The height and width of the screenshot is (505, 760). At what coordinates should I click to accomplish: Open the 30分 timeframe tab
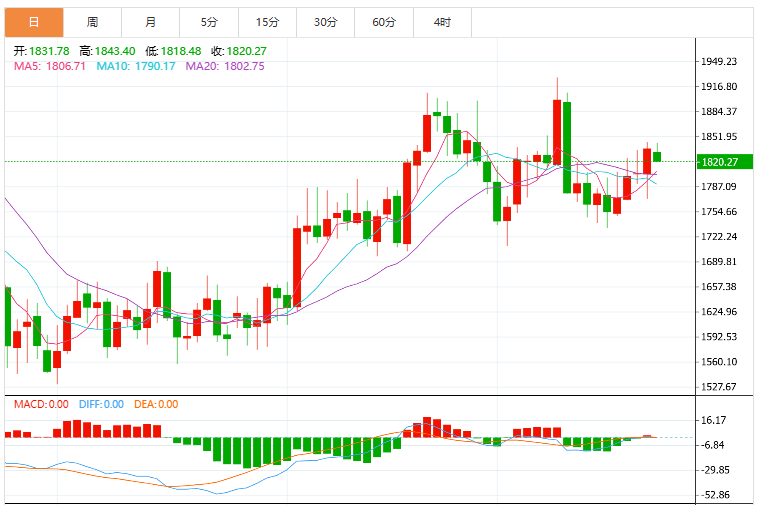(326, 22)
